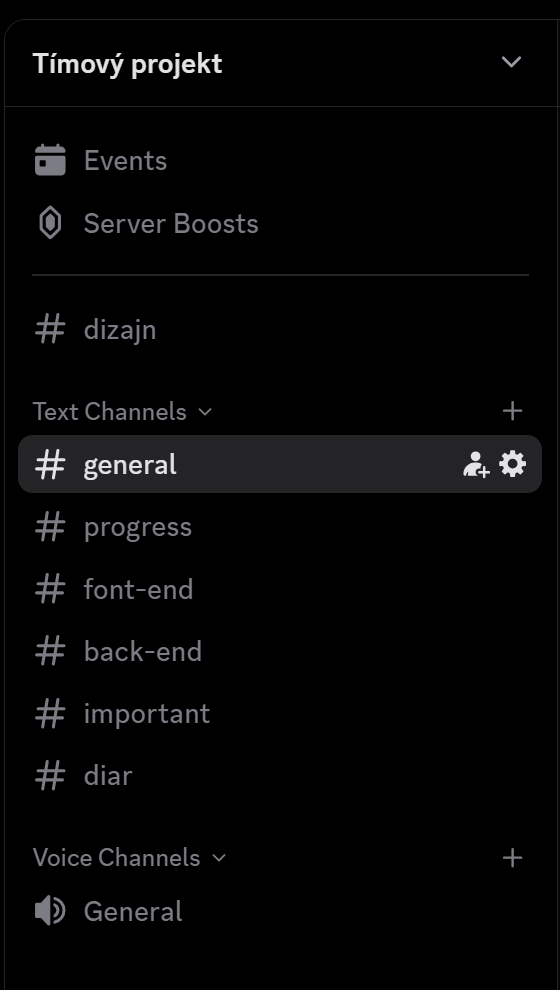Click the Server Boosts link
Viewport: 560px width, 990px height.
pos(171,224)
